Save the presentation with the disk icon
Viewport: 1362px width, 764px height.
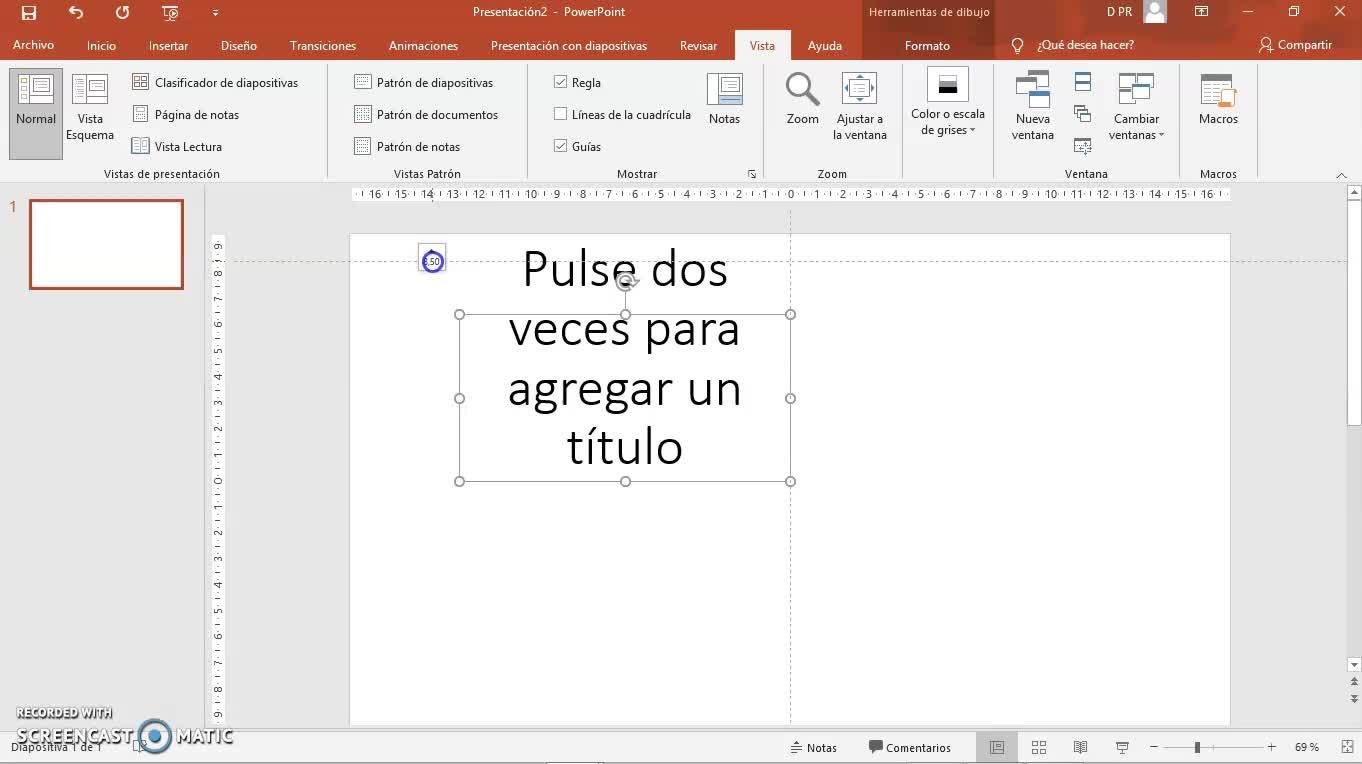point(29,12)
